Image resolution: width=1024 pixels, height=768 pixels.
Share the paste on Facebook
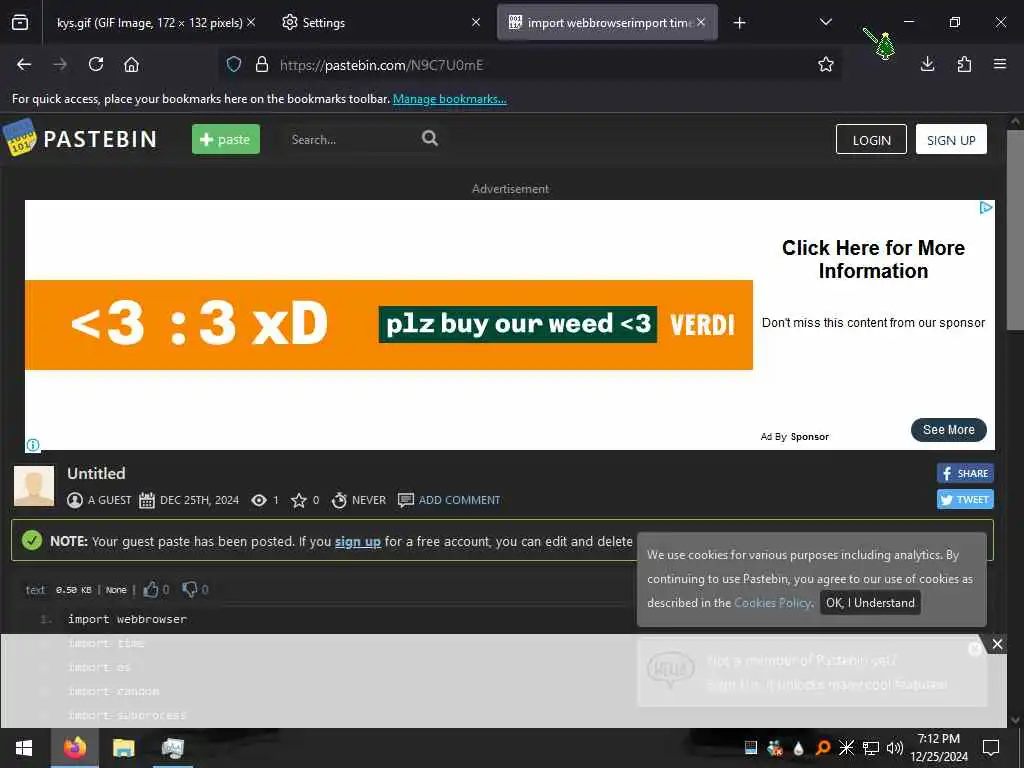point(965,473)
